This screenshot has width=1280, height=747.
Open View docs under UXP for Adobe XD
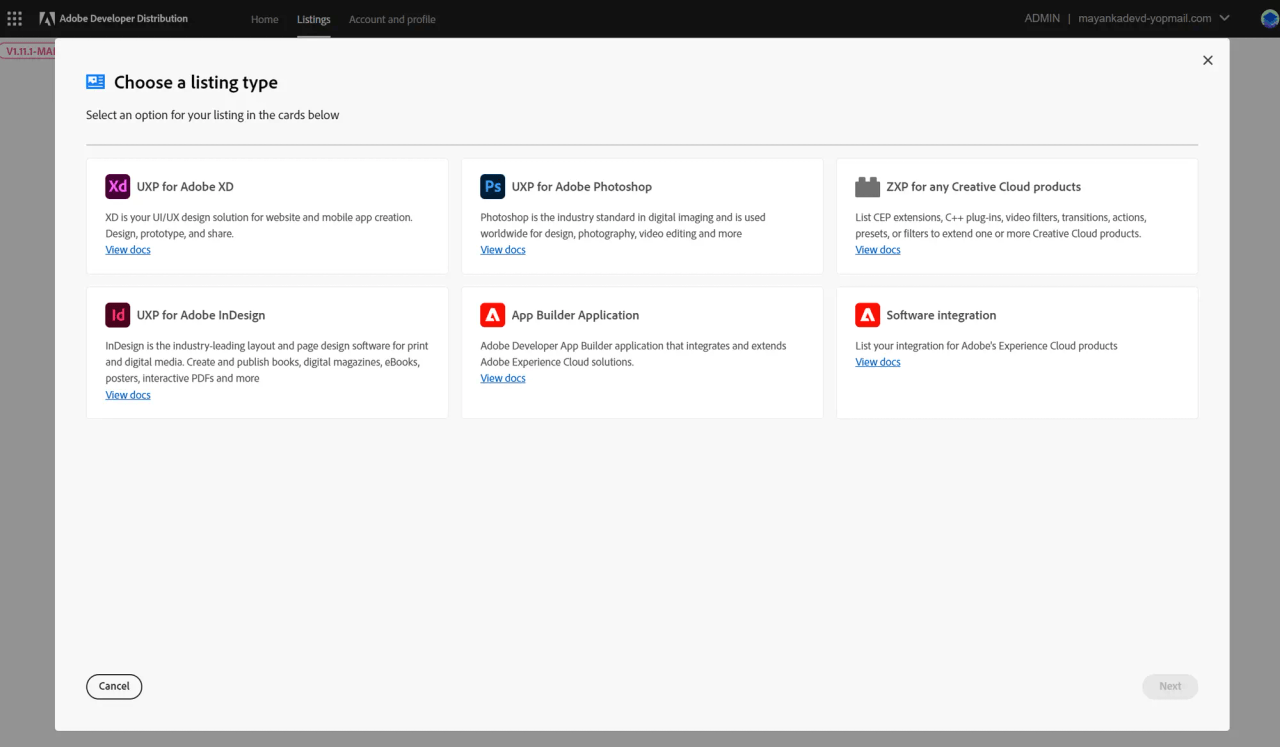(128, 250)
